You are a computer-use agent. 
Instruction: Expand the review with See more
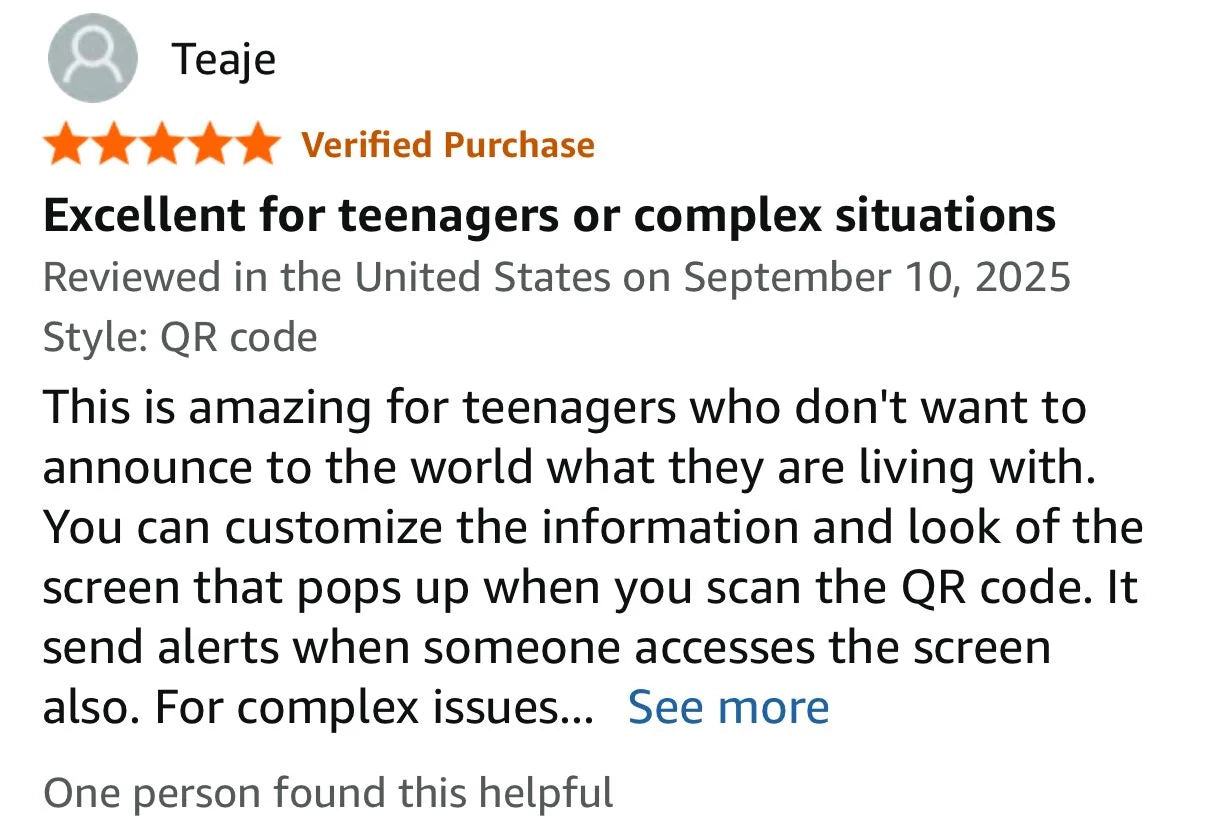pos(728,708)
